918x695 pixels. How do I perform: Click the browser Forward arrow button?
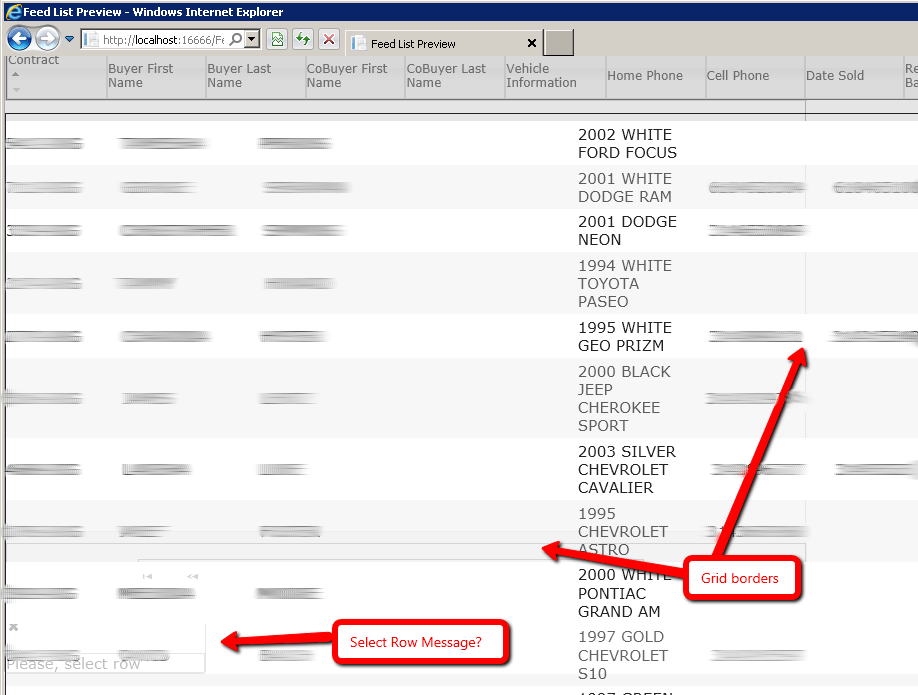[47, 39]
